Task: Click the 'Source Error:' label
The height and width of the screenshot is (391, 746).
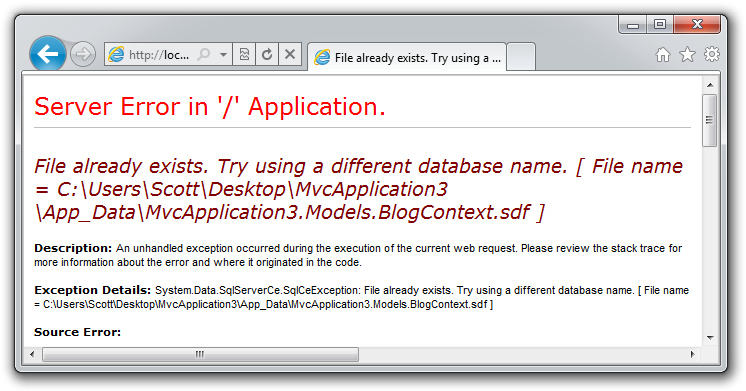Action: pos(78,332)
